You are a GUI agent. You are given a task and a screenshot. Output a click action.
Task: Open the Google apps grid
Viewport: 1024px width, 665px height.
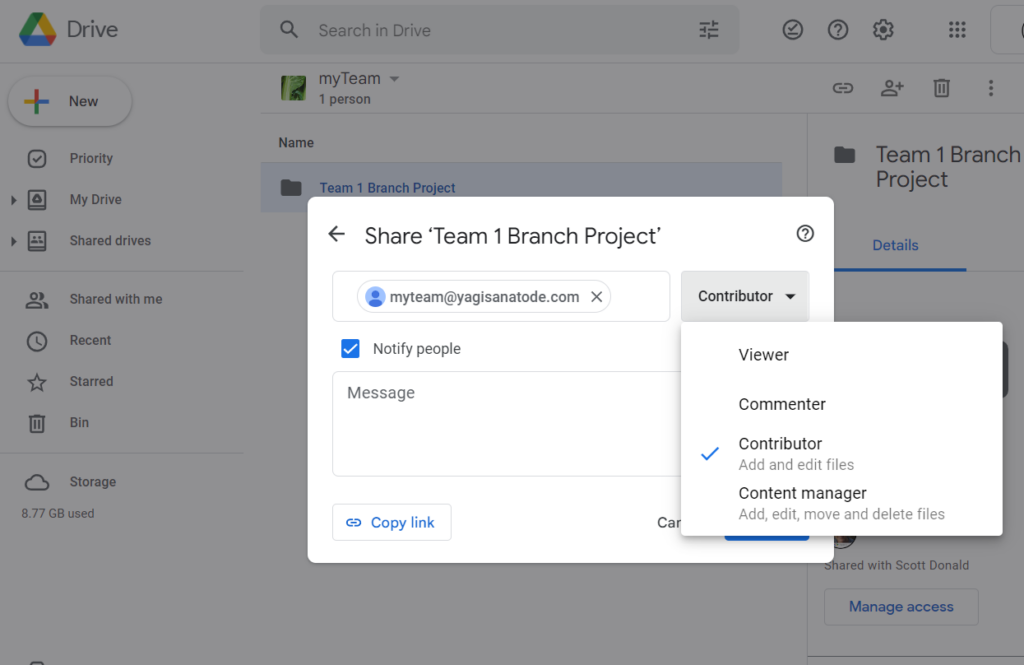coord(957,30)
